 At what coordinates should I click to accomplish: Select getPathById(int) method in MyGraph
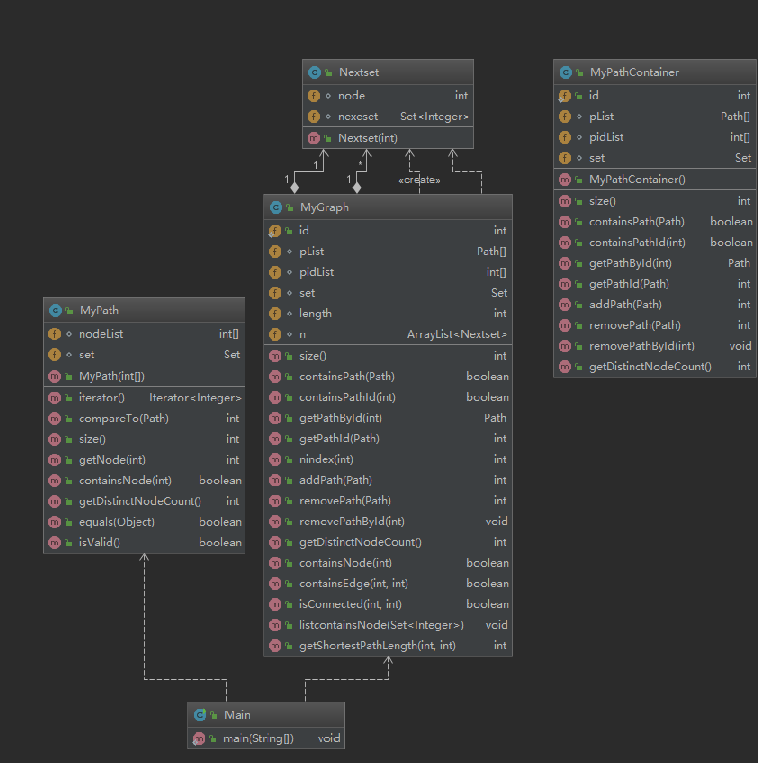[340, 418]
